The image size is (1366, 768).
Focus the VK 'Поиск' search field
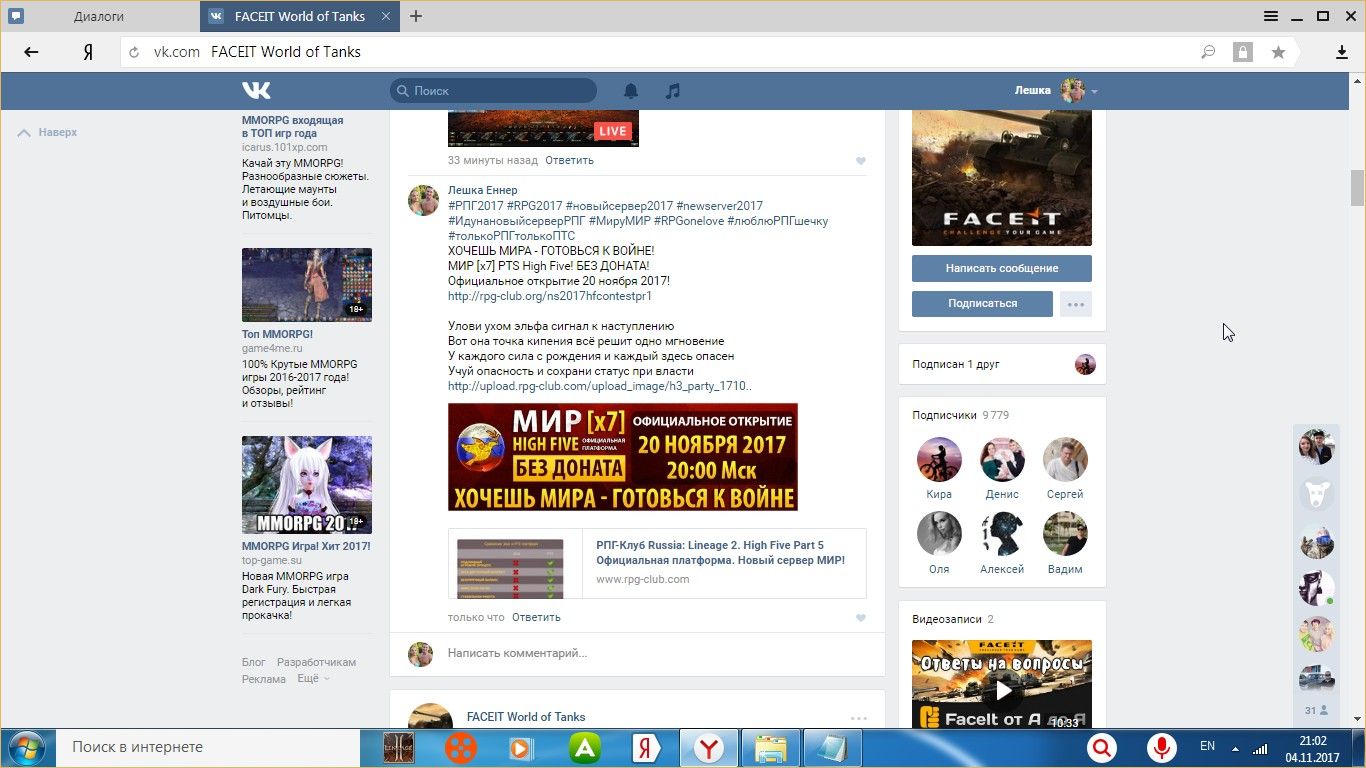point(493,91)
